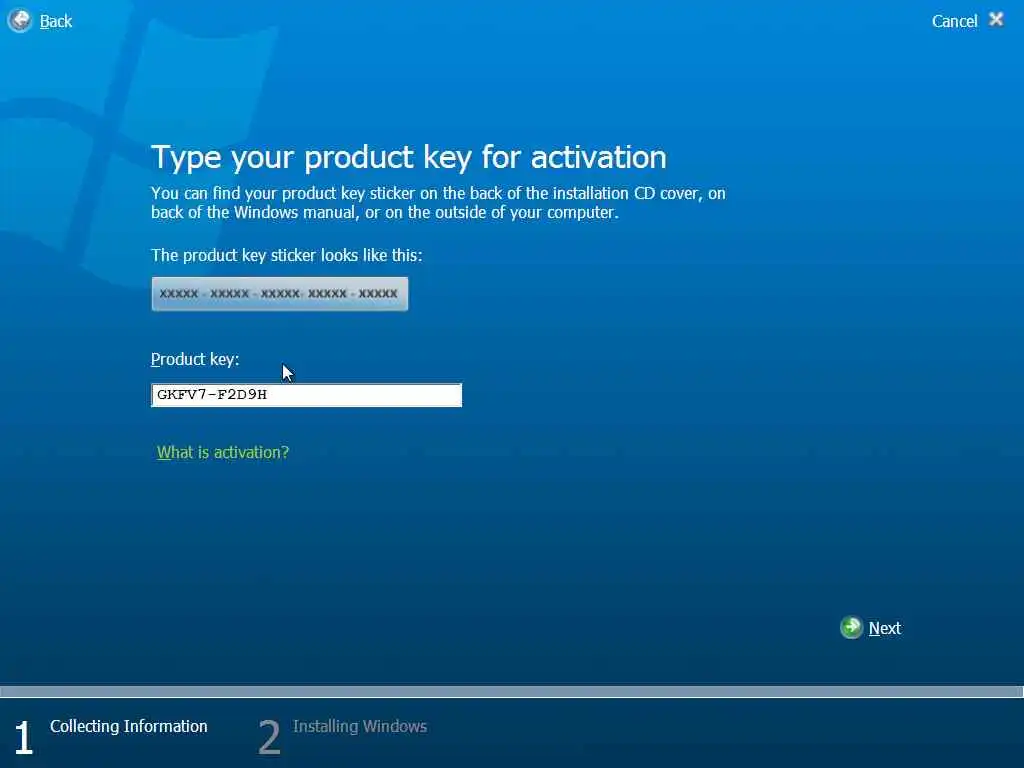Viewport: 1024px width, 768px height.
Task: Click the Back text link
Action: coord(56,22)
